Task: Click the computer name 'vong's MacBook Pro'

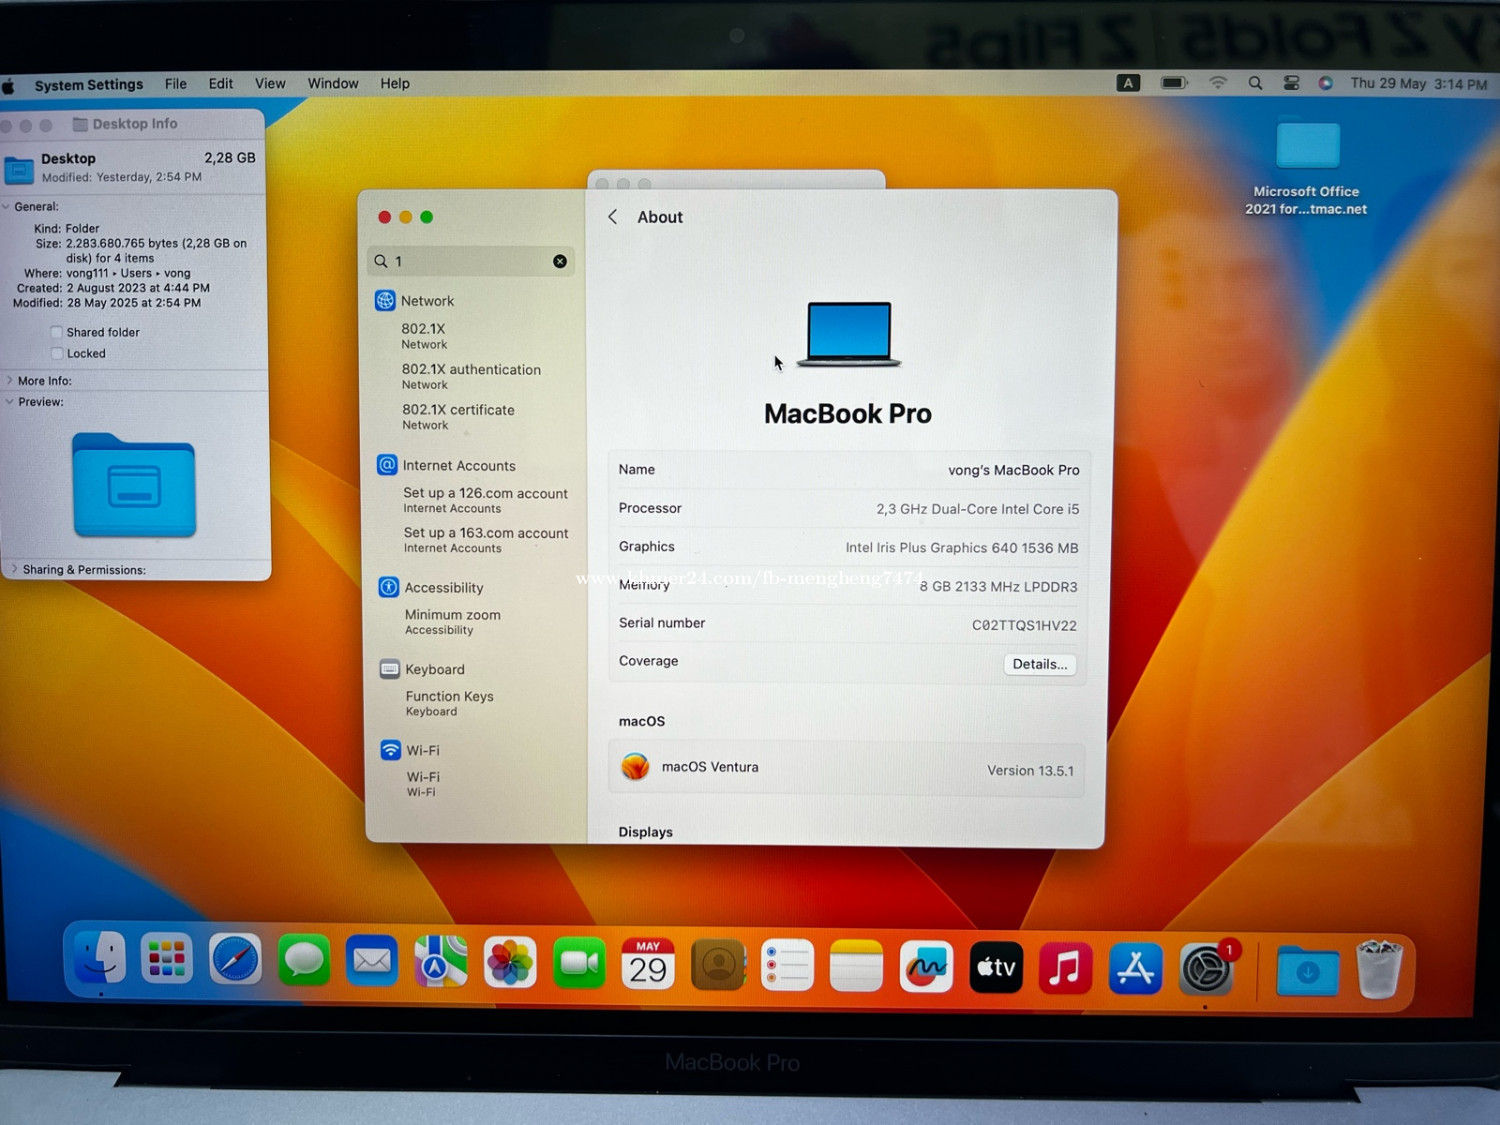Action: tap(1013, 470)
